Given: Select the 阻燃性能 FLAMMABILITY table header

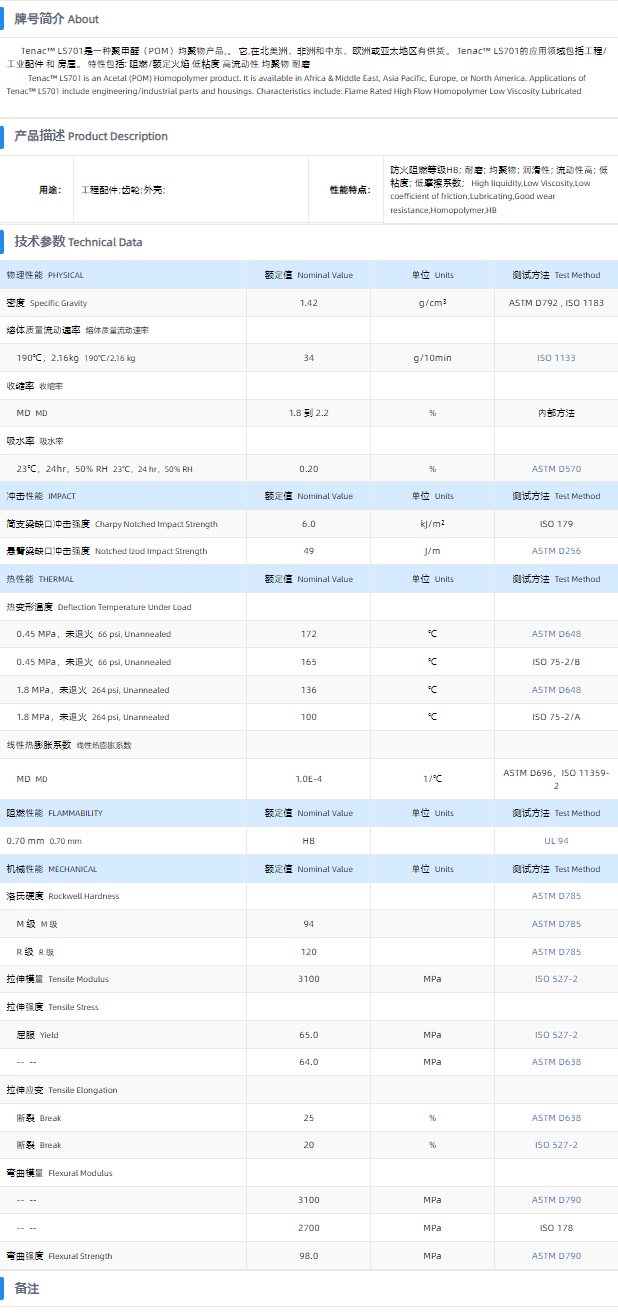Looking at the screenshot, I should pos(55,813).
